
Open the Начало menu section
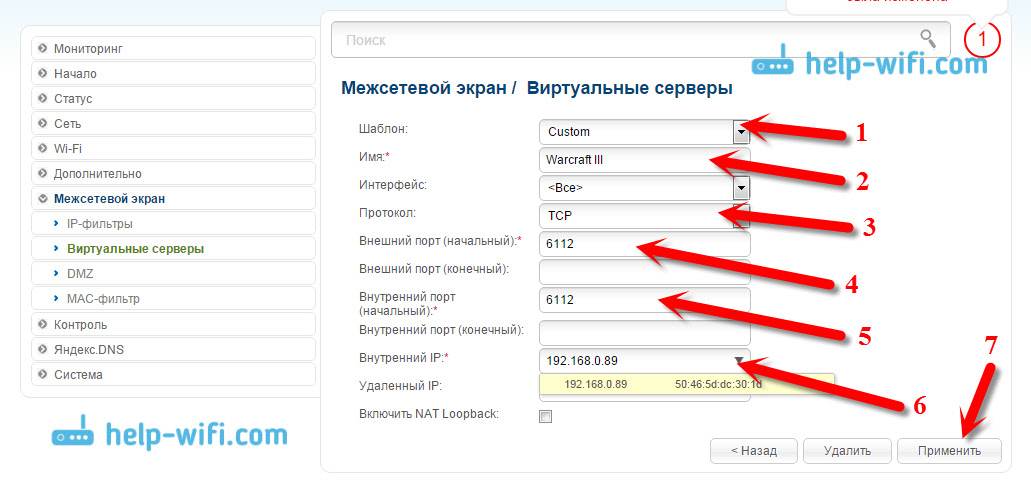click(x=174, y=73)
